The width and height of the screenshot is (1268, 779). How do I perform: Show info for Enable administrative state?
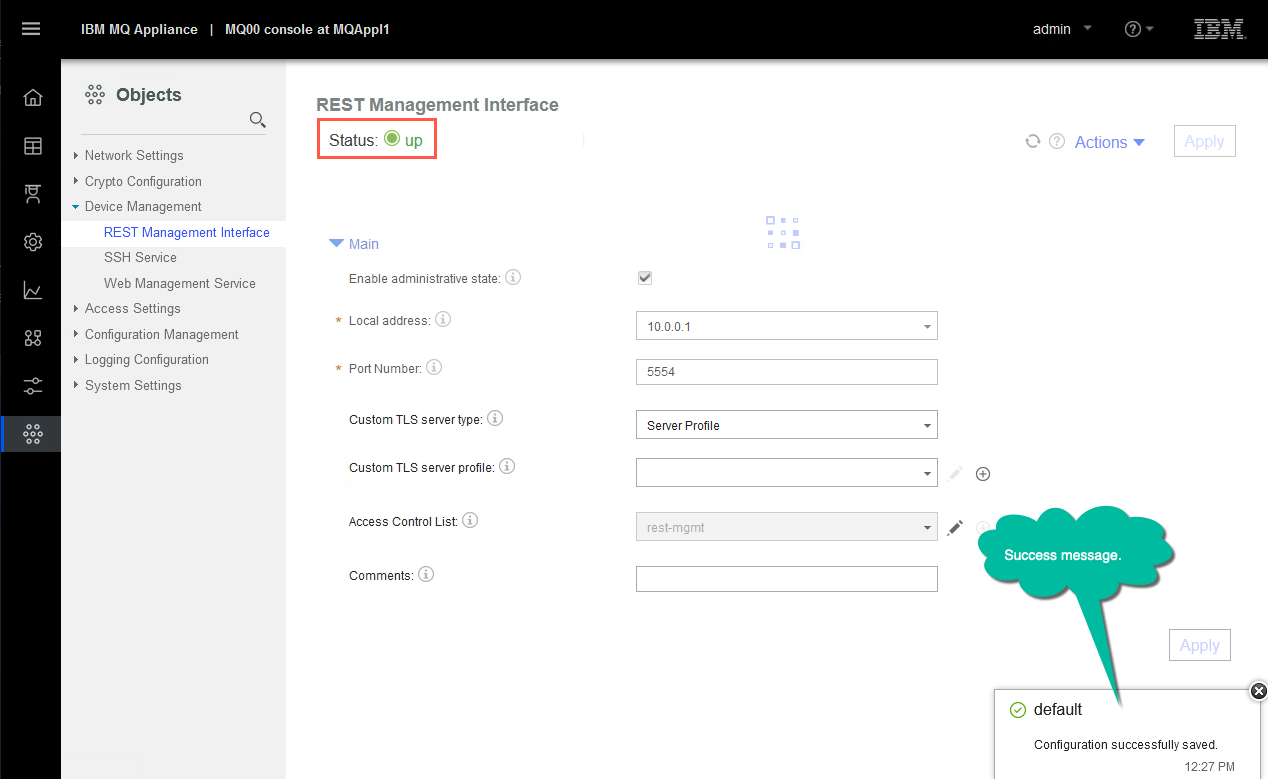click(513, 277)
